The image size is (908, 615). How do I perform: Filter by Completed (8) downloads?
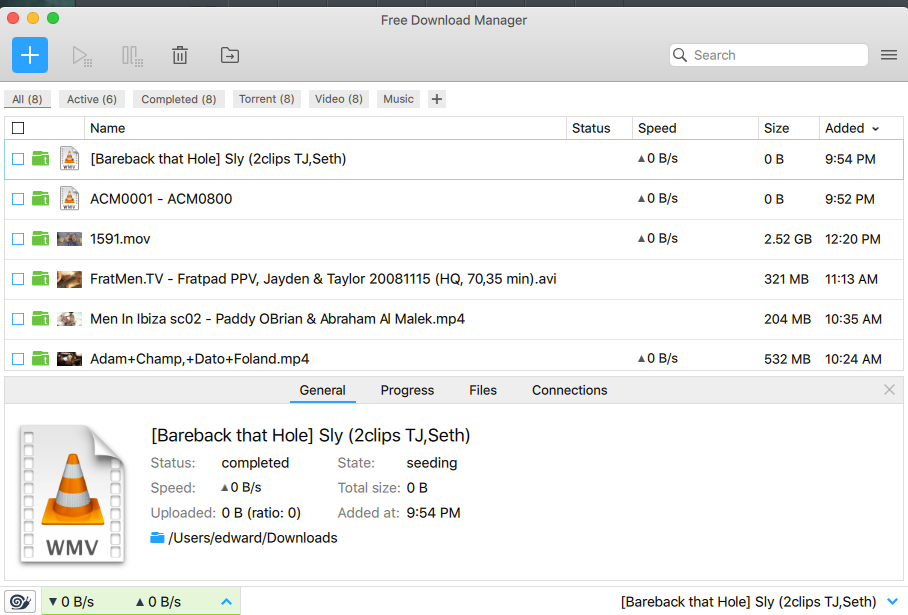pos(178,99)
